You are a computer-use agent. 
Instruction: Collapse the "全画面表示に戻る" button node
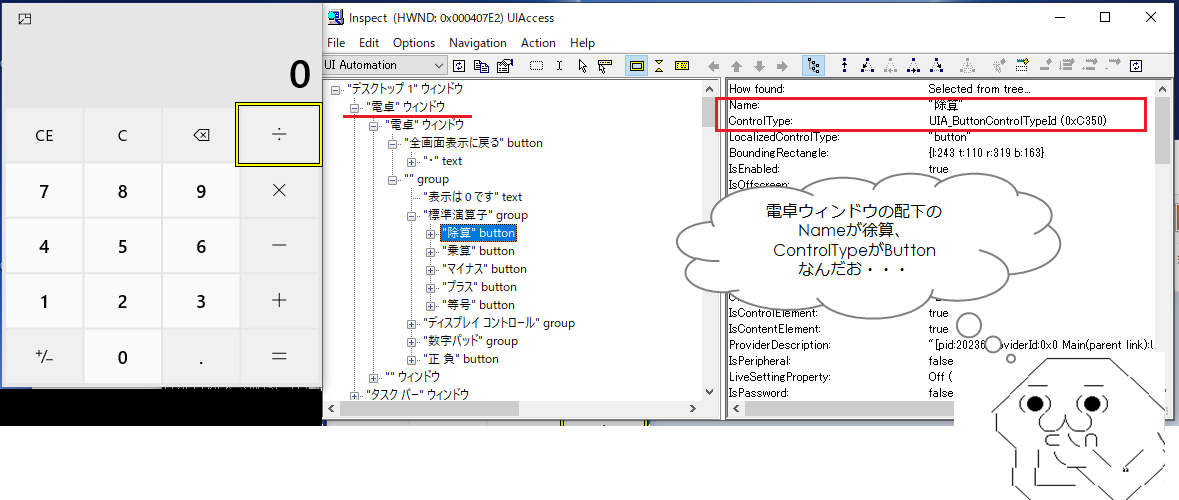click(x=392, y=144)
